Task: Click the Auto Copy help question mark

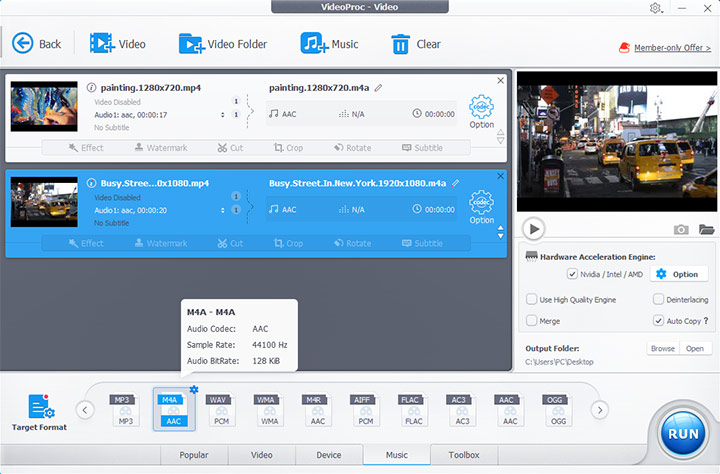Action: tap(706, 321)
